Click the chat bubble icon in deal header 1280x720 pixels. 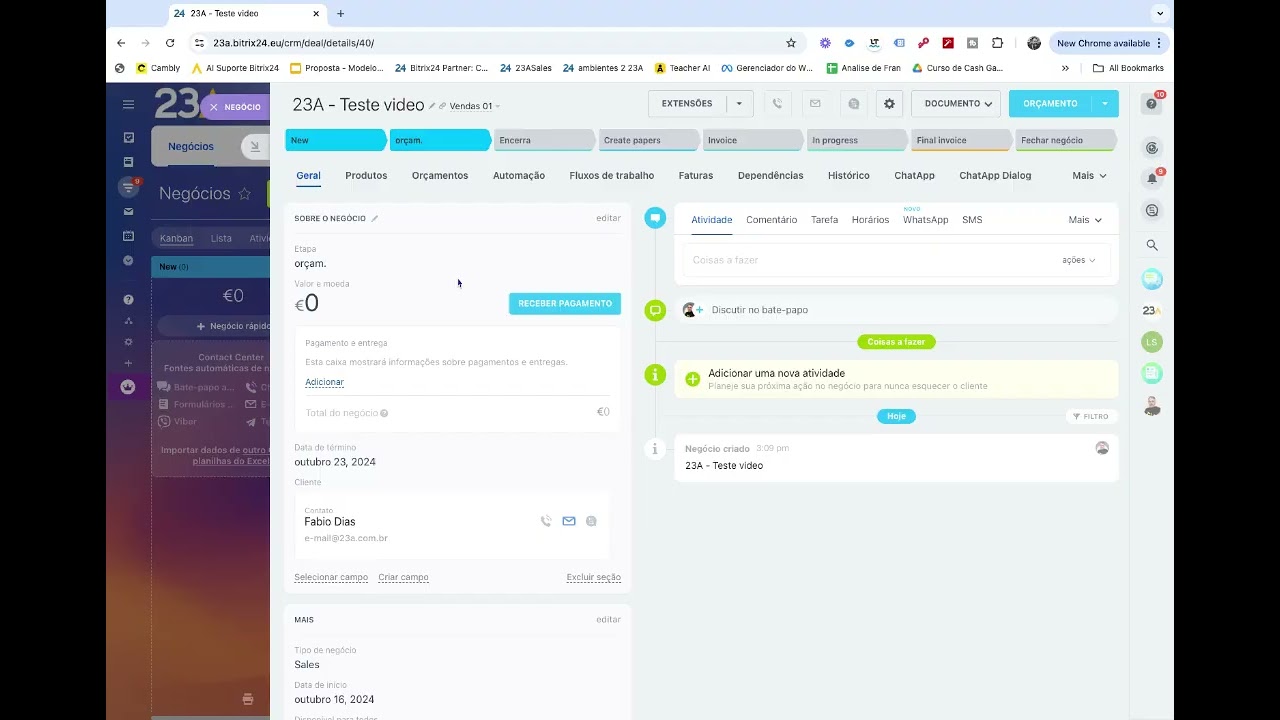coord(853,104)
